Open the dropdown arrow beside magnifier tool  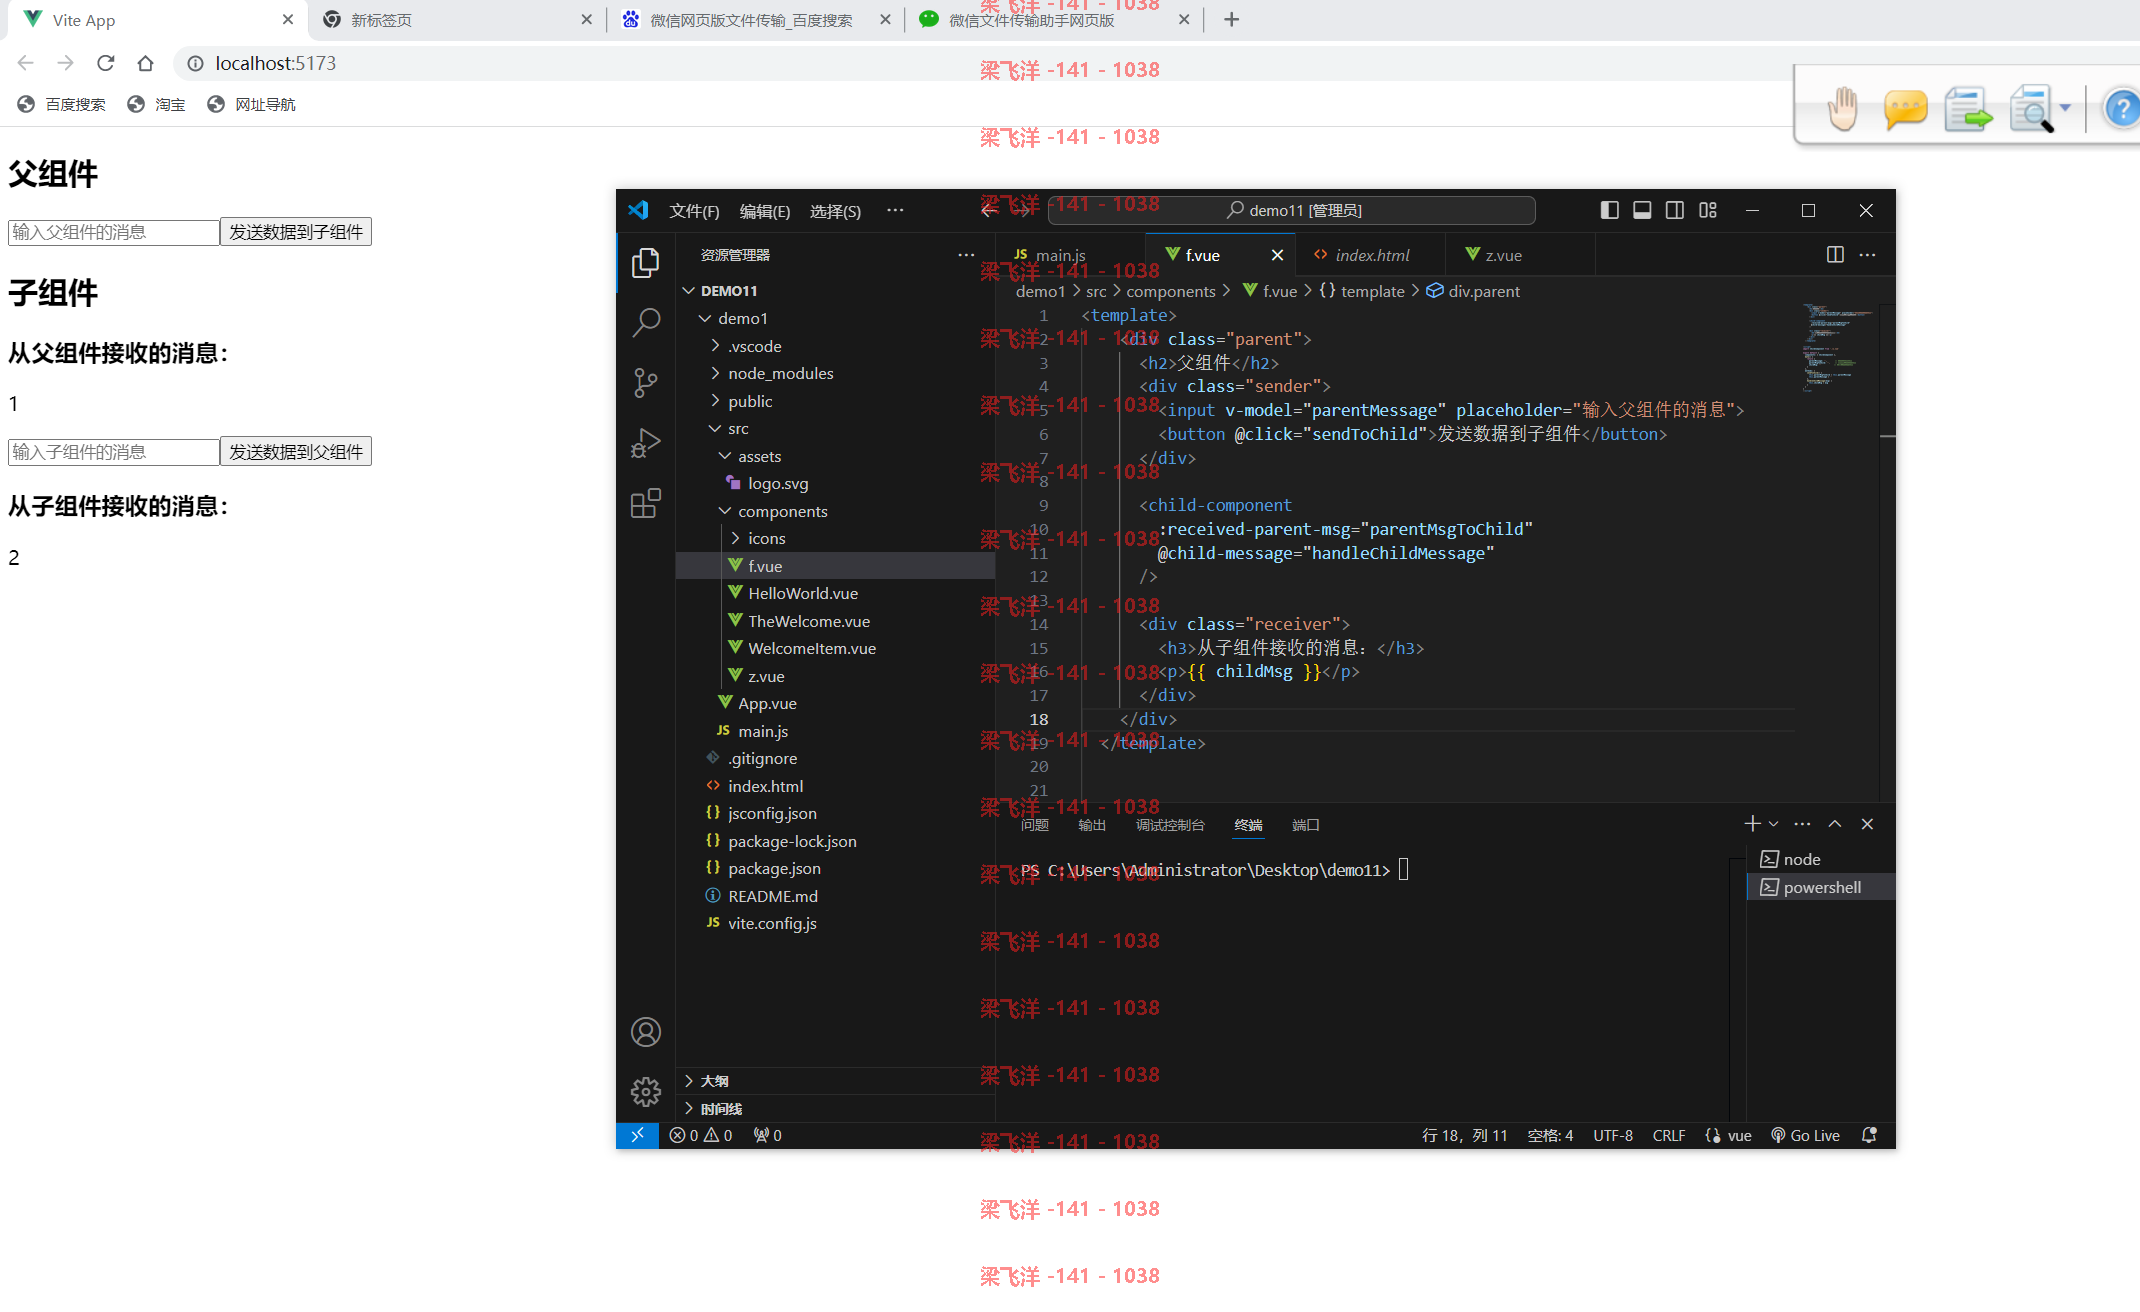(x=2065, y=108)
